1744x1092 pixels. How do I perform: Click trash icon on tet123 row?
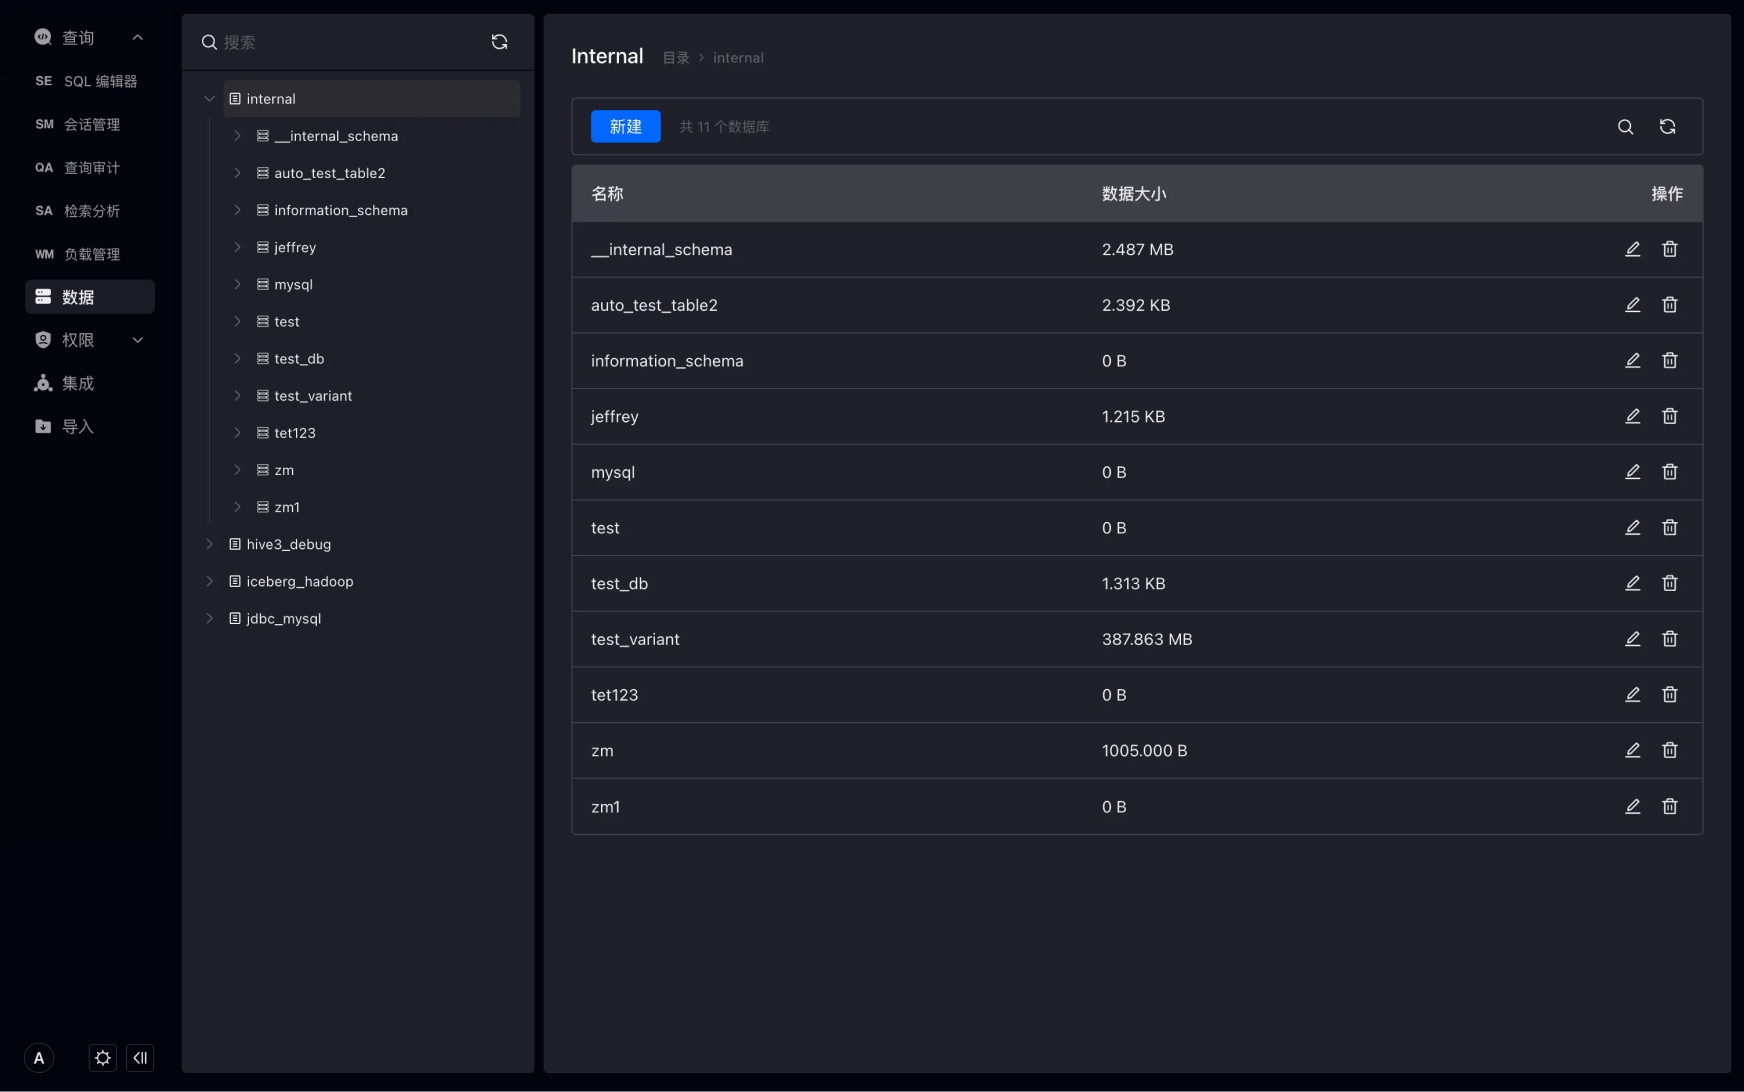pyautogui.click(x=1670, y=695)
